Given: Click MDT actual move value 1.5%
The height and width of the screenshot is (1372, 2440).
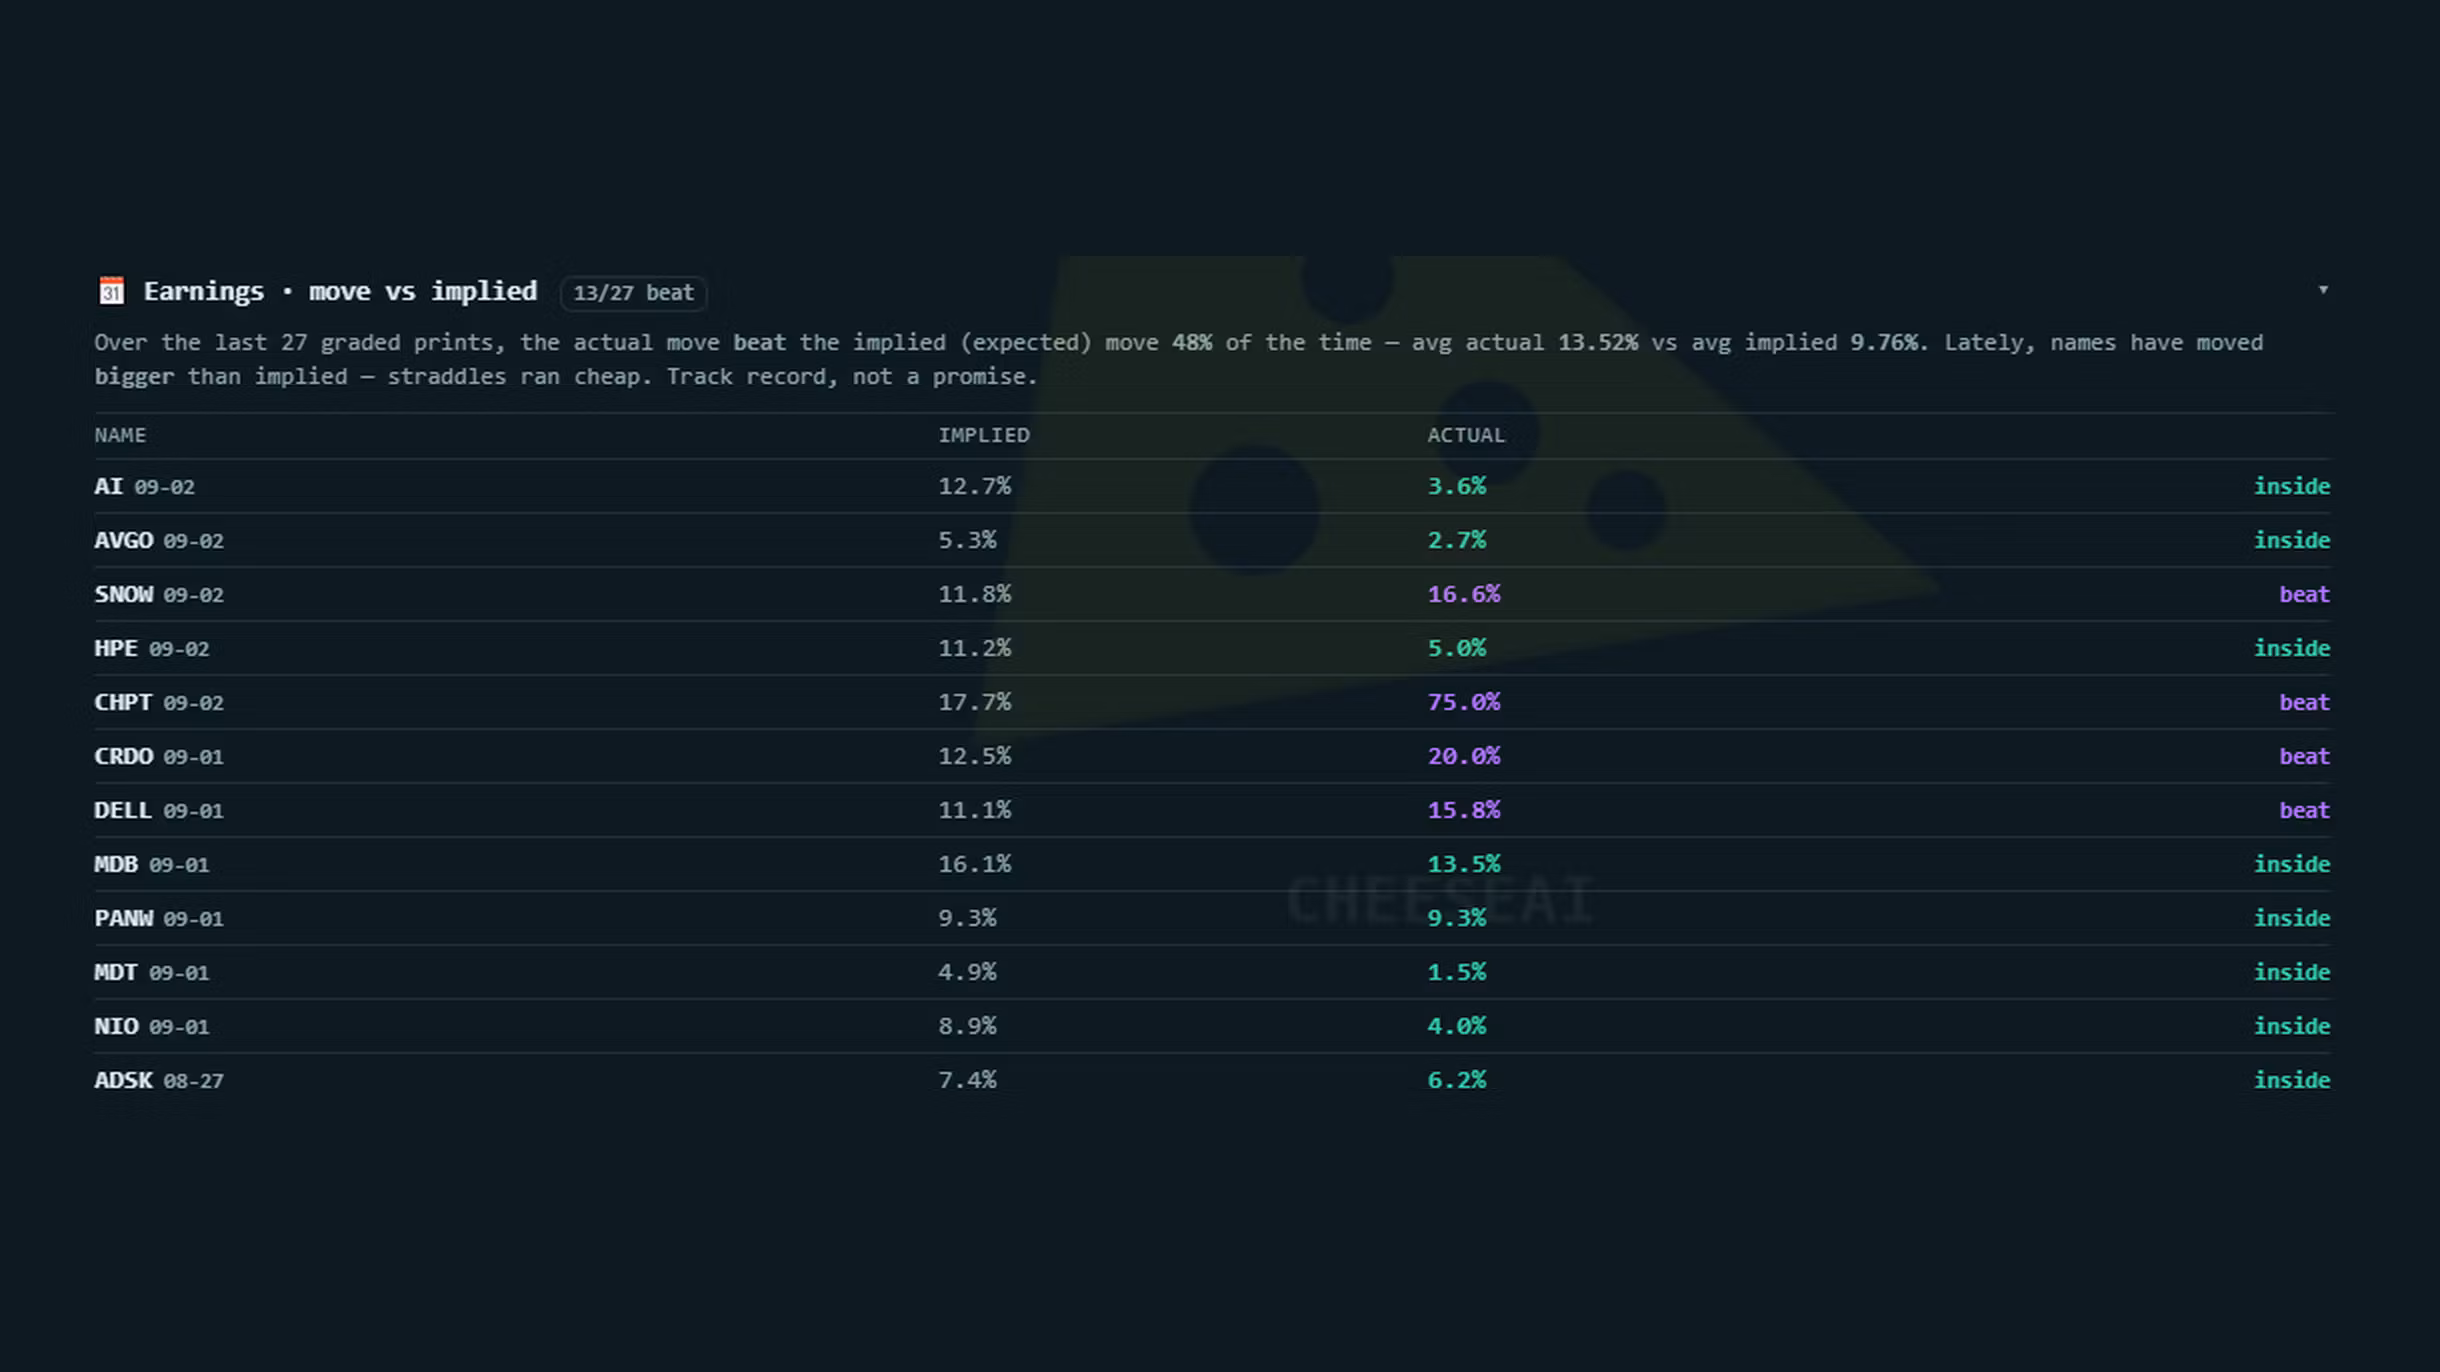Looking at the screenshot, I should coord(1456,973).
